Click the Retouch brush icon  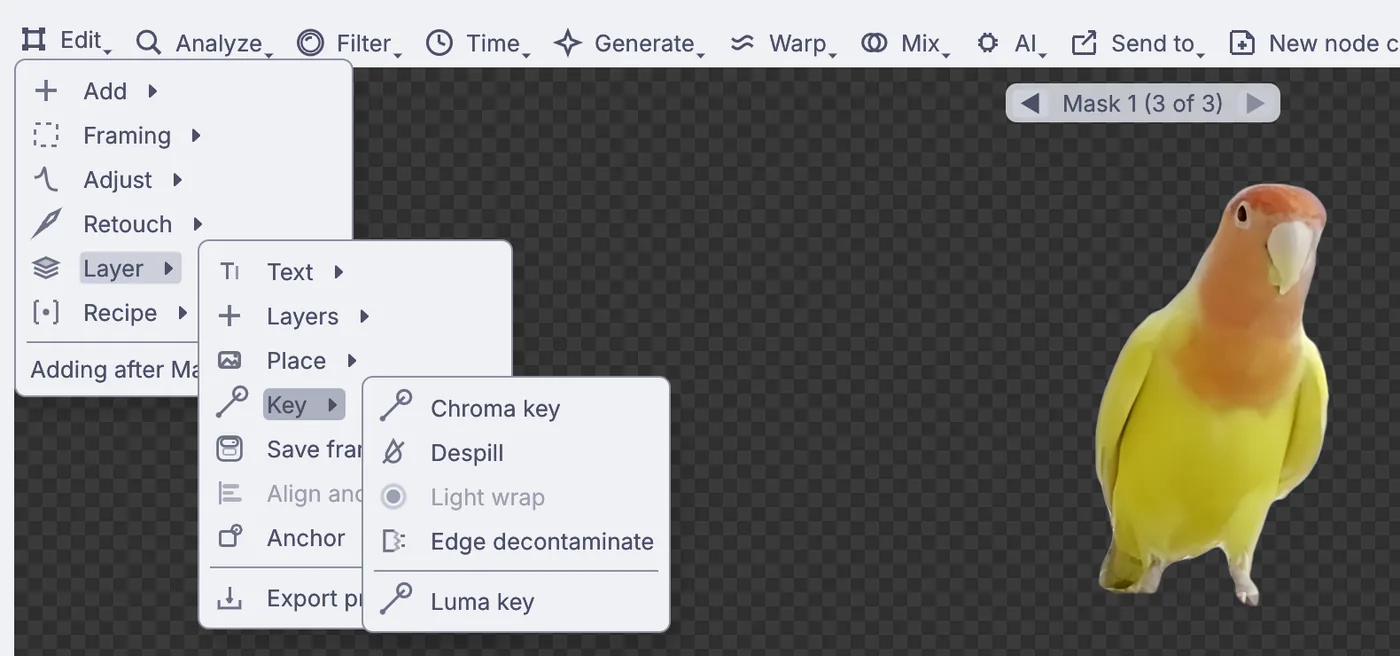46,224
